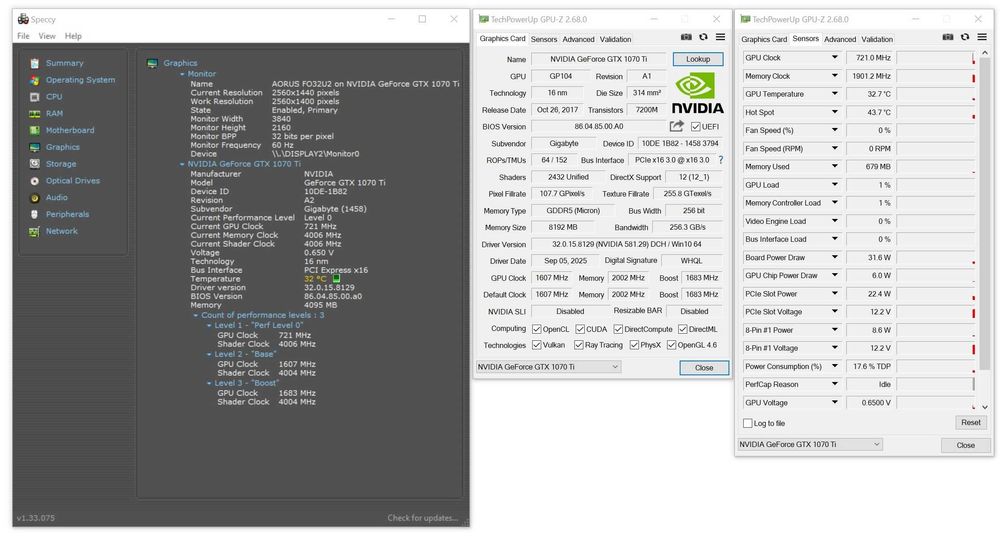Click the RAM icon in Speccy sidebar
This screenshot has width=1000, height=536.
(34, 114)
